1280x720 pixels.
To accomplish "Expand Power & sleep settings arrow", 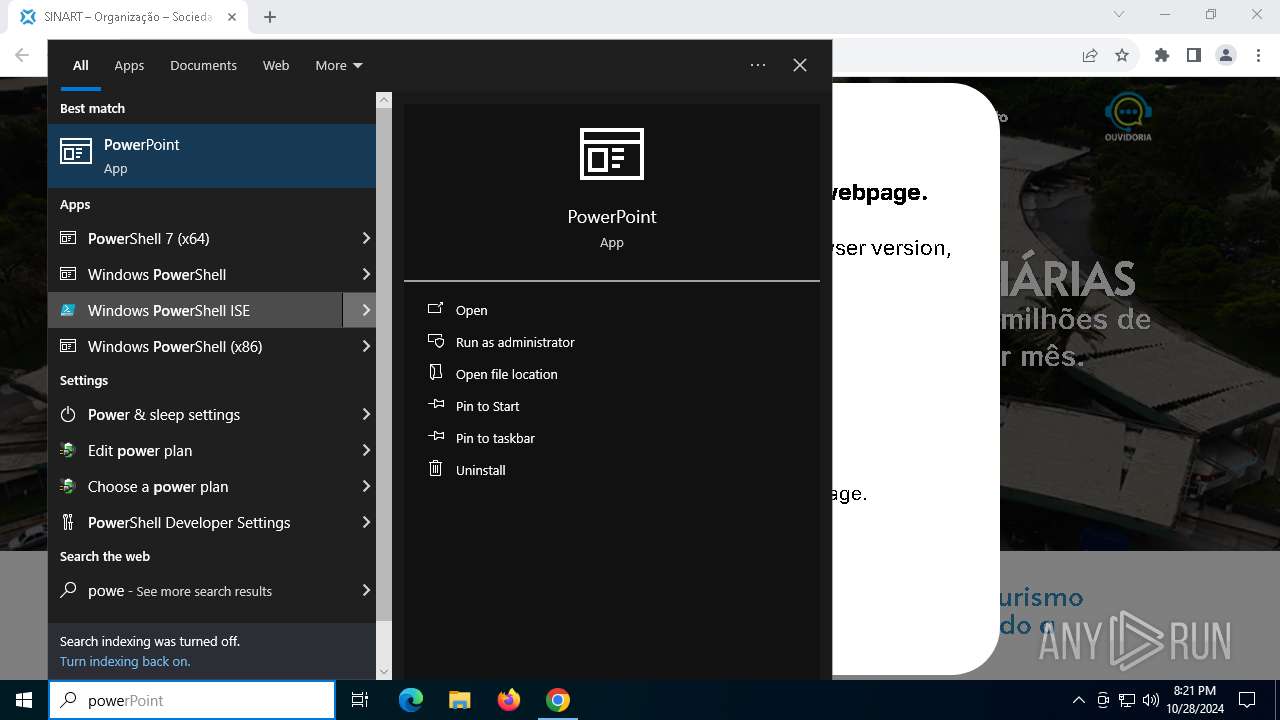I will 366,414.
